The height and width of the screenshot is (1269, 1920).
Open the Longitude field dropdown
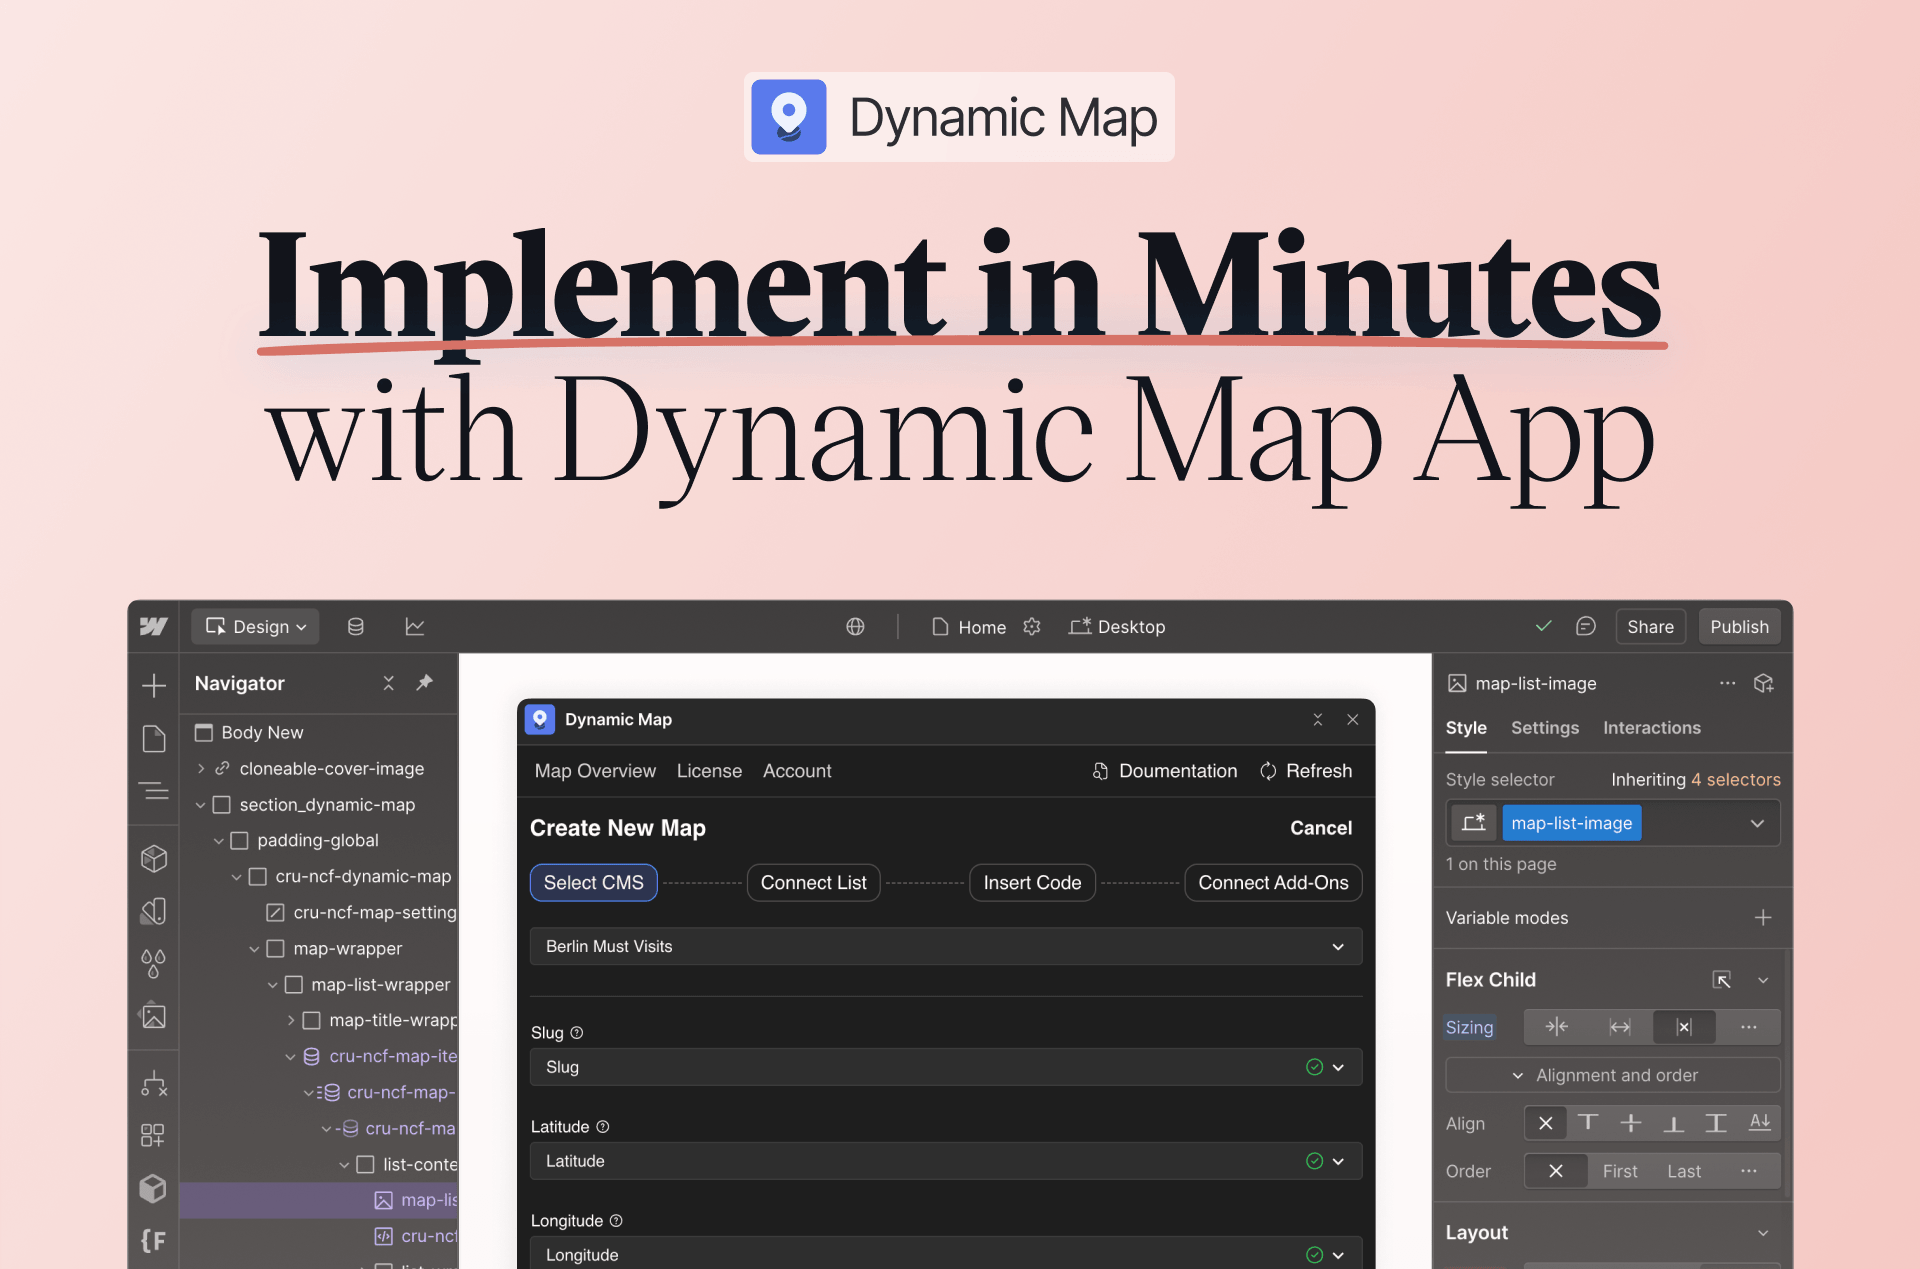point(946,1254)
